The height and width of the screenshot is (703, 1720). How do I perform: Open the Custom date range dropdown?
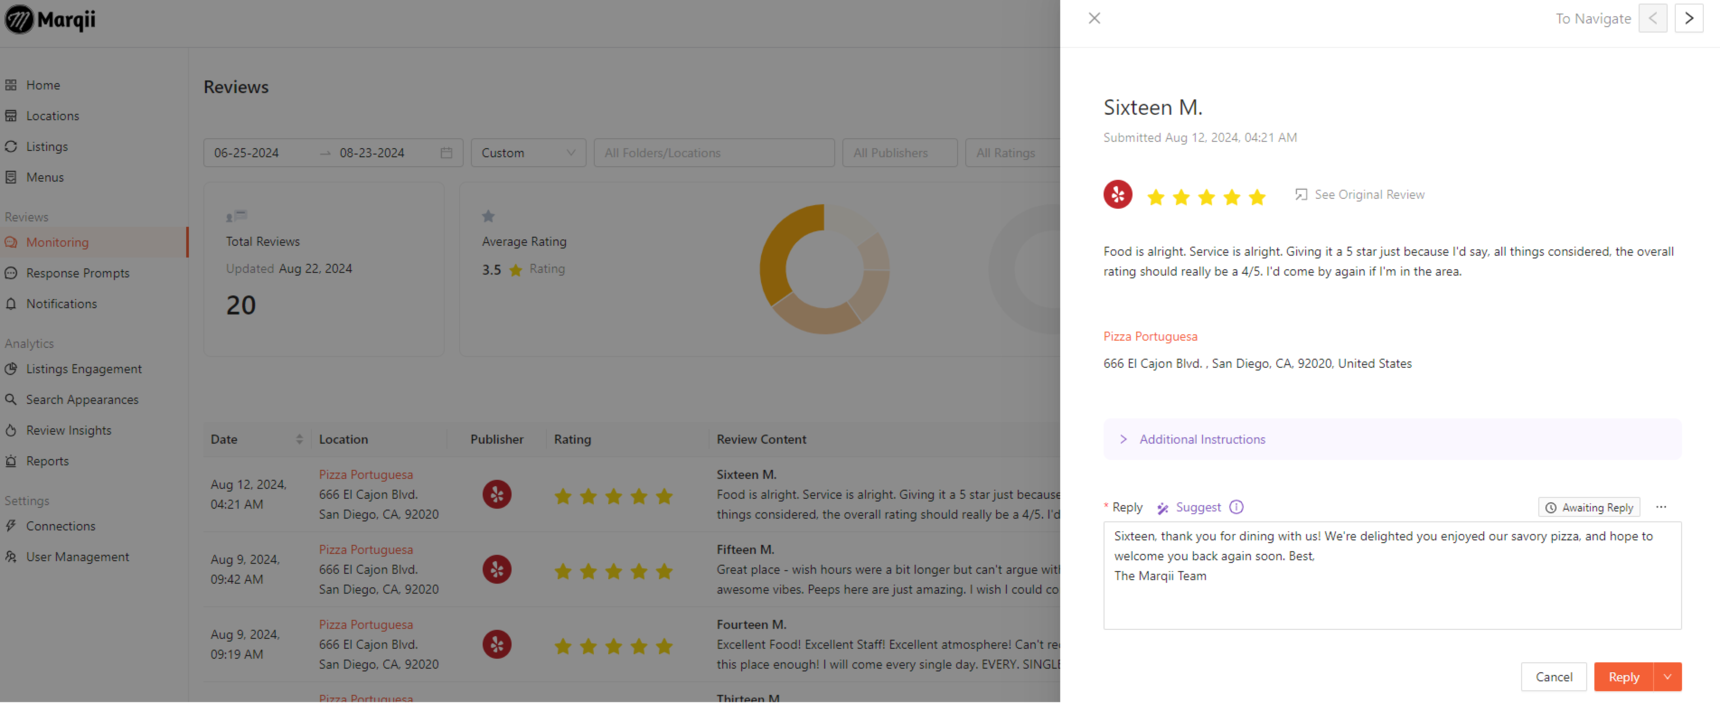coord(528,153)
